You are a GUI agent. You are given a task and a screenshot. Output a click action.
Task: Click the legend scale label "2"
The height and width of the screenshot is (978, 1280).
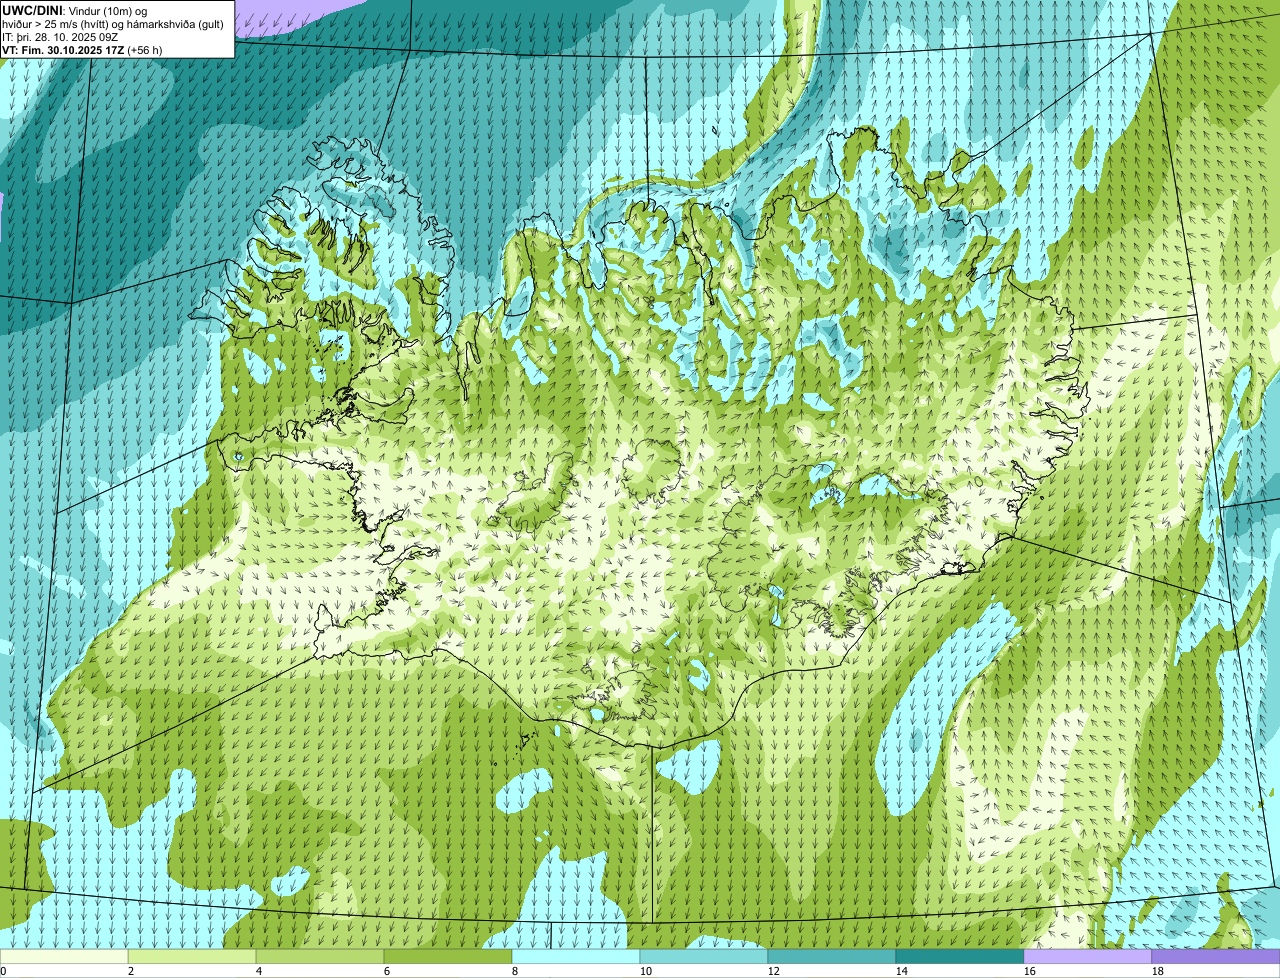pos(131,971)
